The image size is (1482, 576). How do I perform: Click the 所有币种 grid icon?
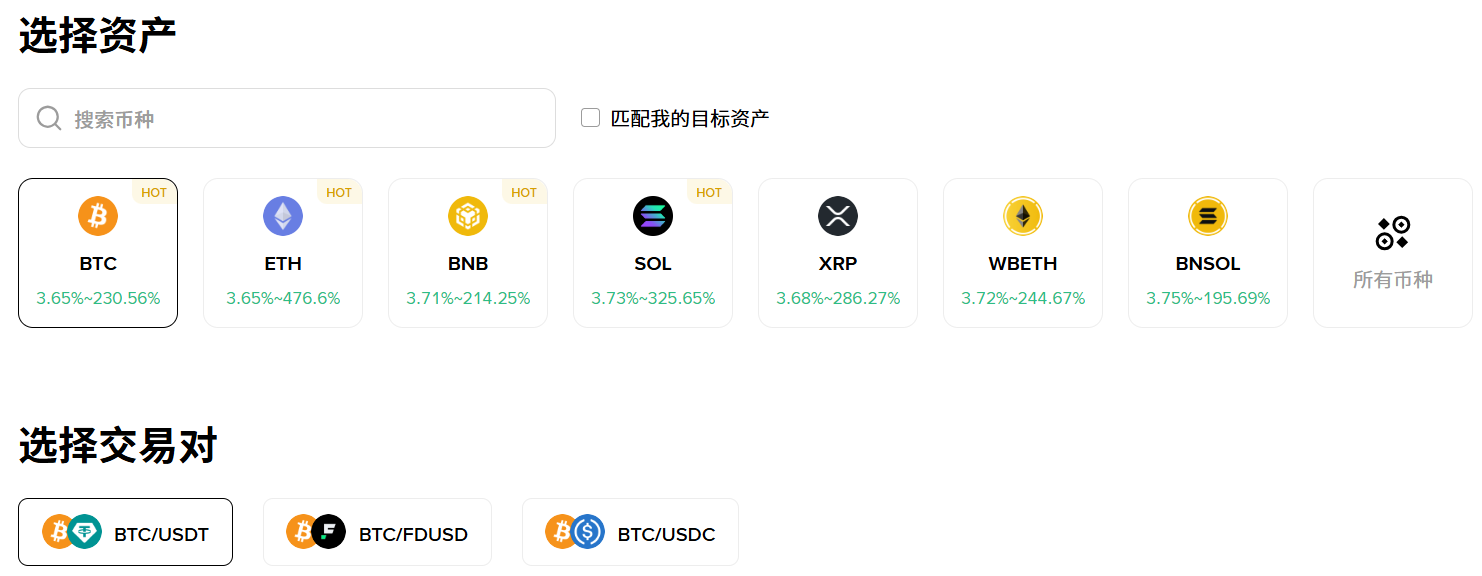coord(1392,233)
